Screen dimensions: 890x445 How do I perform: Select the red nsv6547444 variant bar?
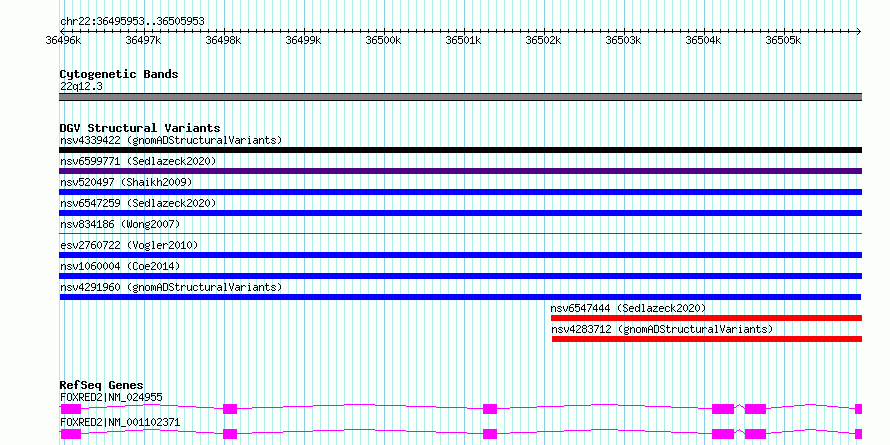pyautogui.click(x=706, y=318)
